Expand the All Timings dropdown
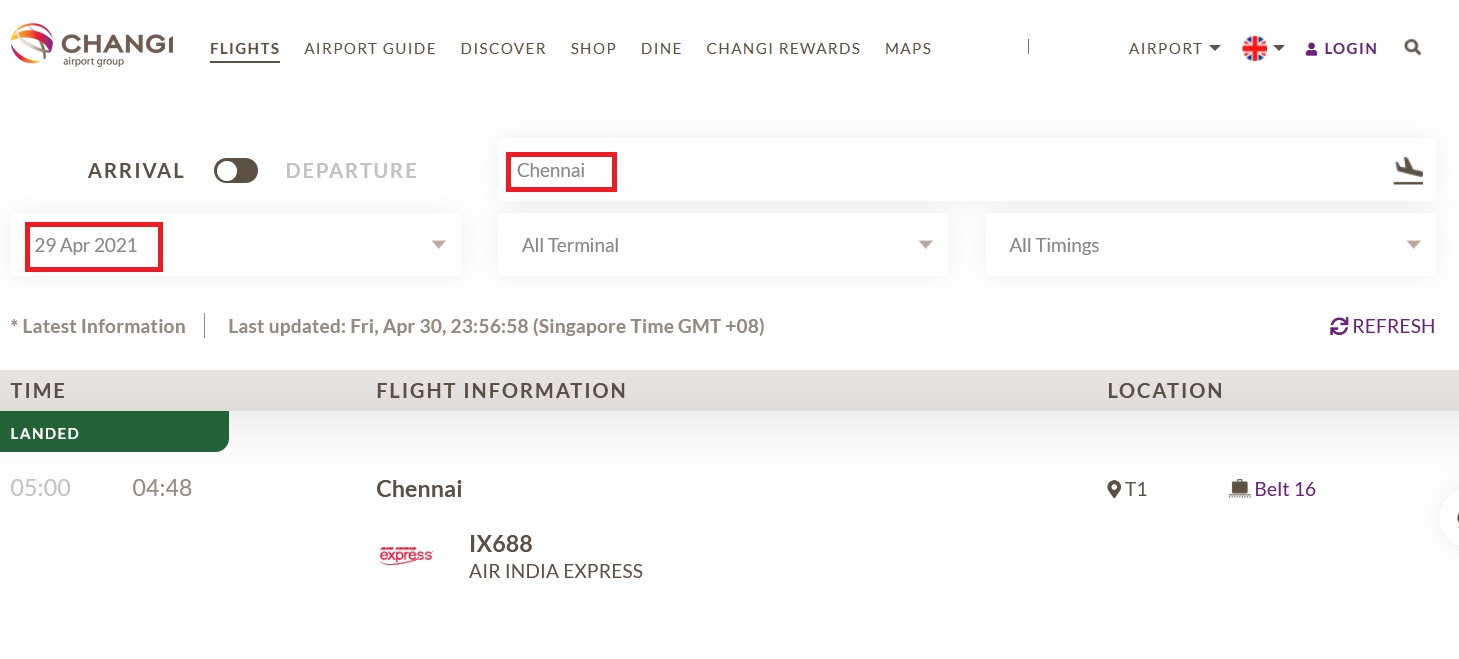 (1211, 245)
